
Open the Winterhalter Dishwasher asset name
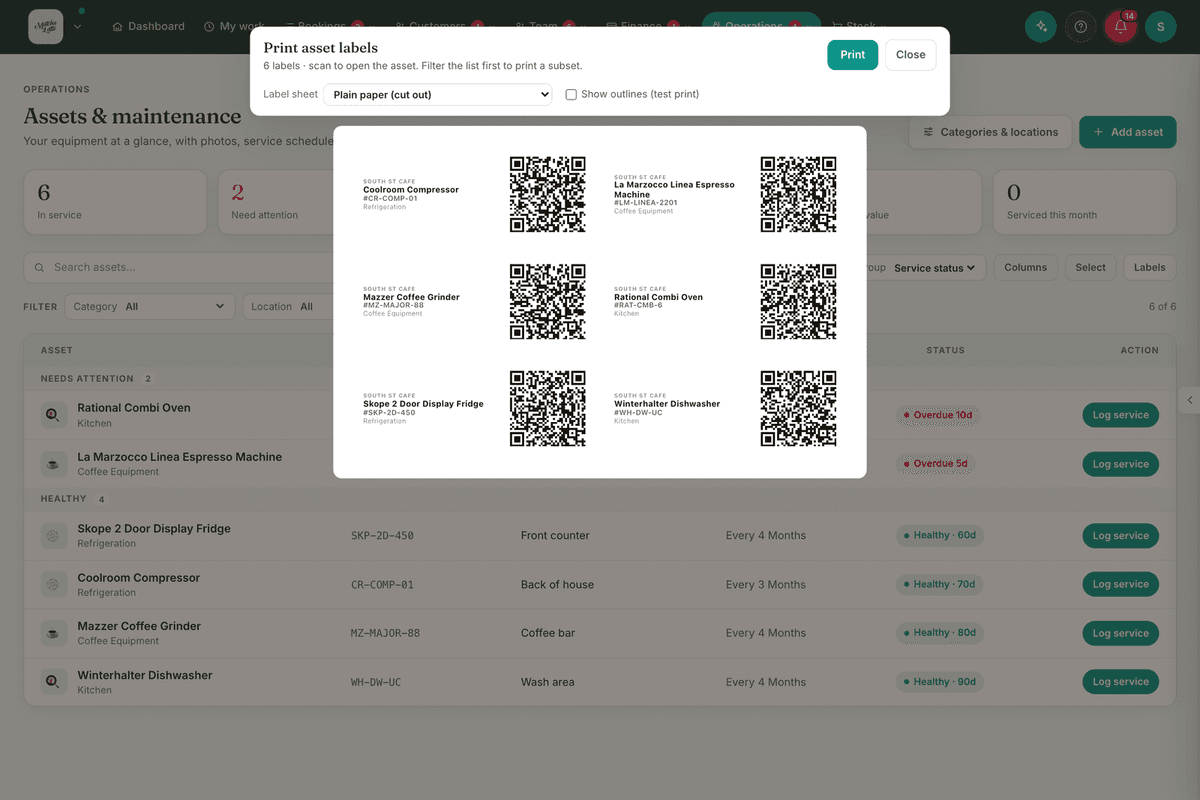click(145, 675)
